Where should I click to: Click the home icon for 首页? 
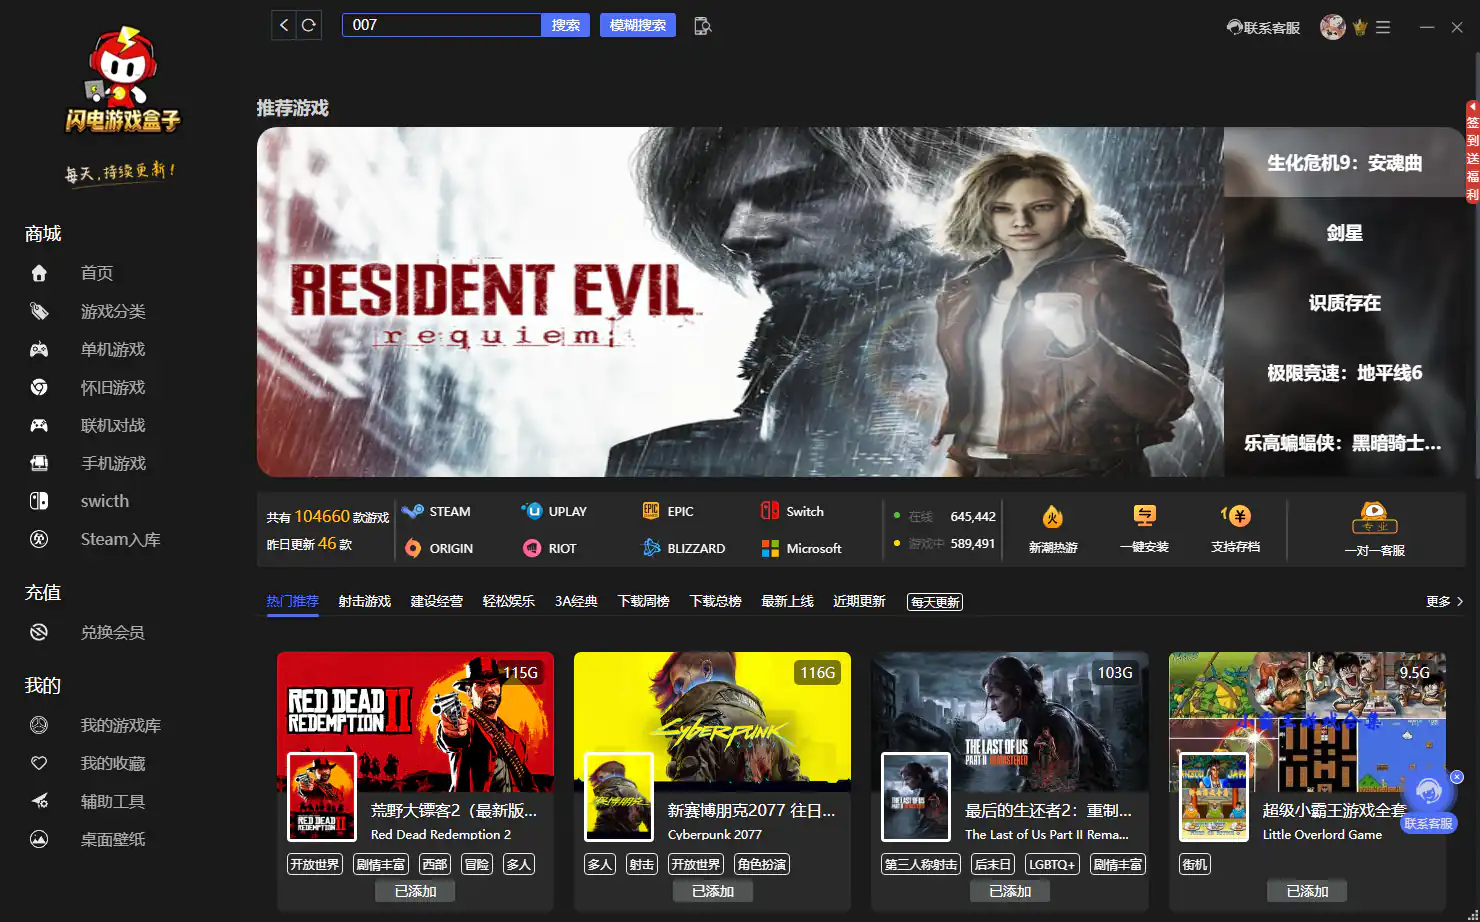(x=39, y=273)
